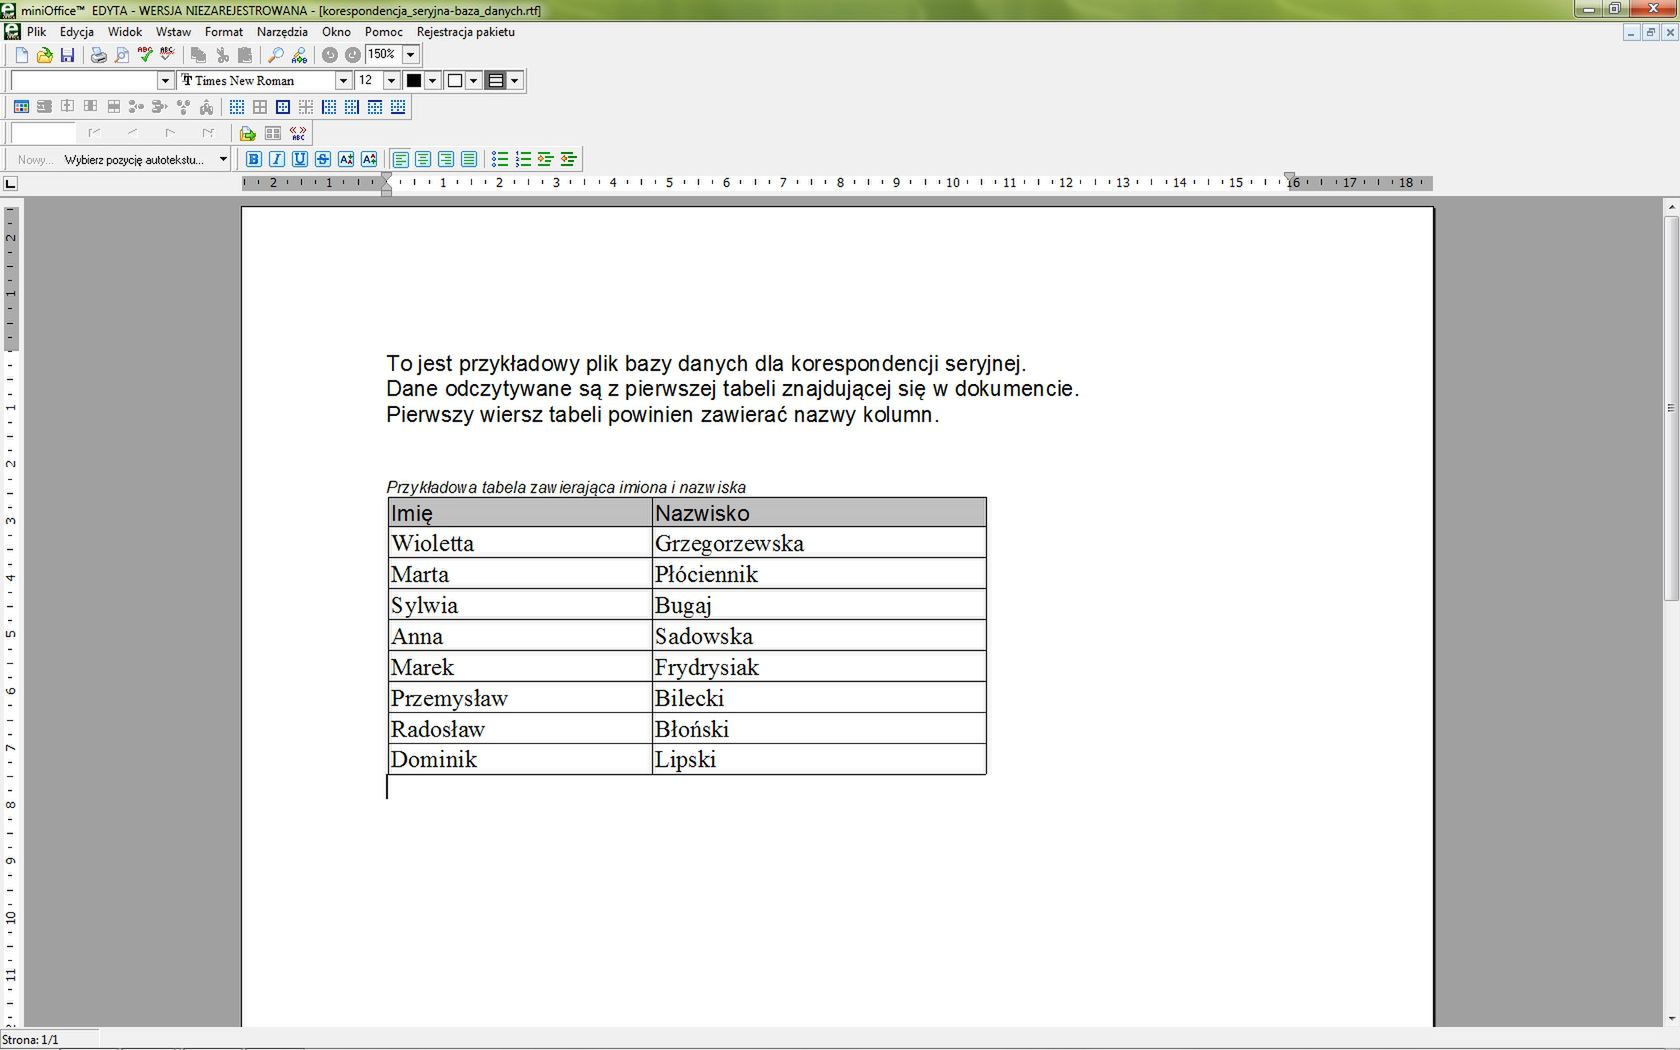This screenshot has height=1050, width=1680.
Task: Expand the Times New Roman font list
Action: 343,81
